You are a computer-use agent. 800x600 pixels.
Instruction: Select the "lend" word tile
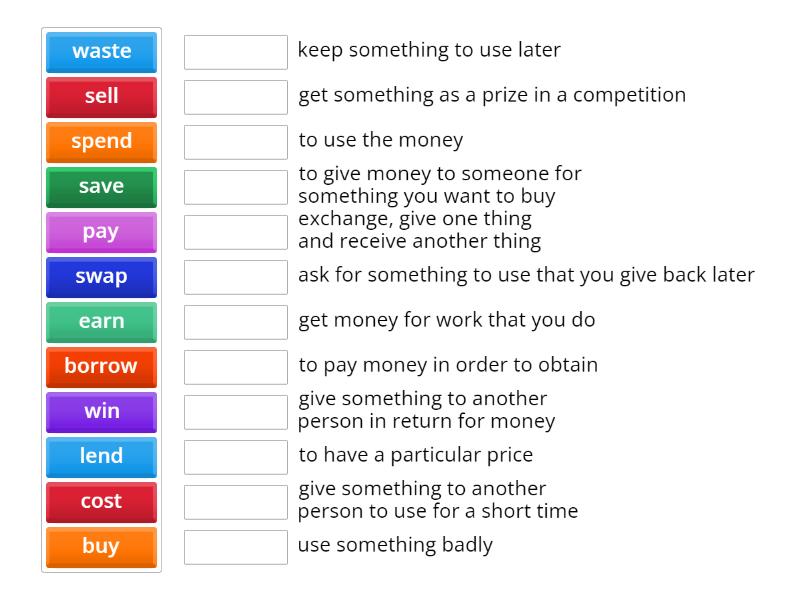100,457
